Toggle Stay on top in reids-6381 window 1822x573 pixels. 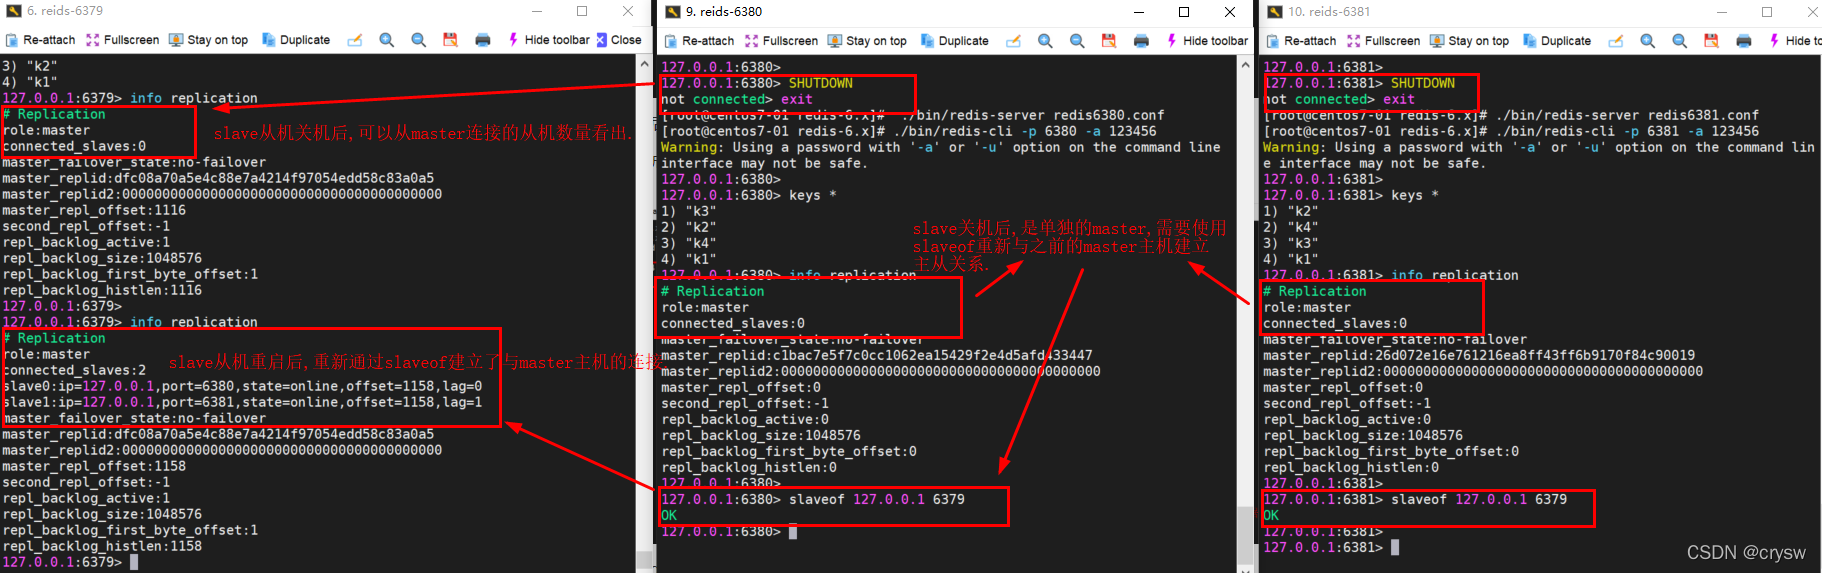pyautogui.click(x=1469, y=41)
